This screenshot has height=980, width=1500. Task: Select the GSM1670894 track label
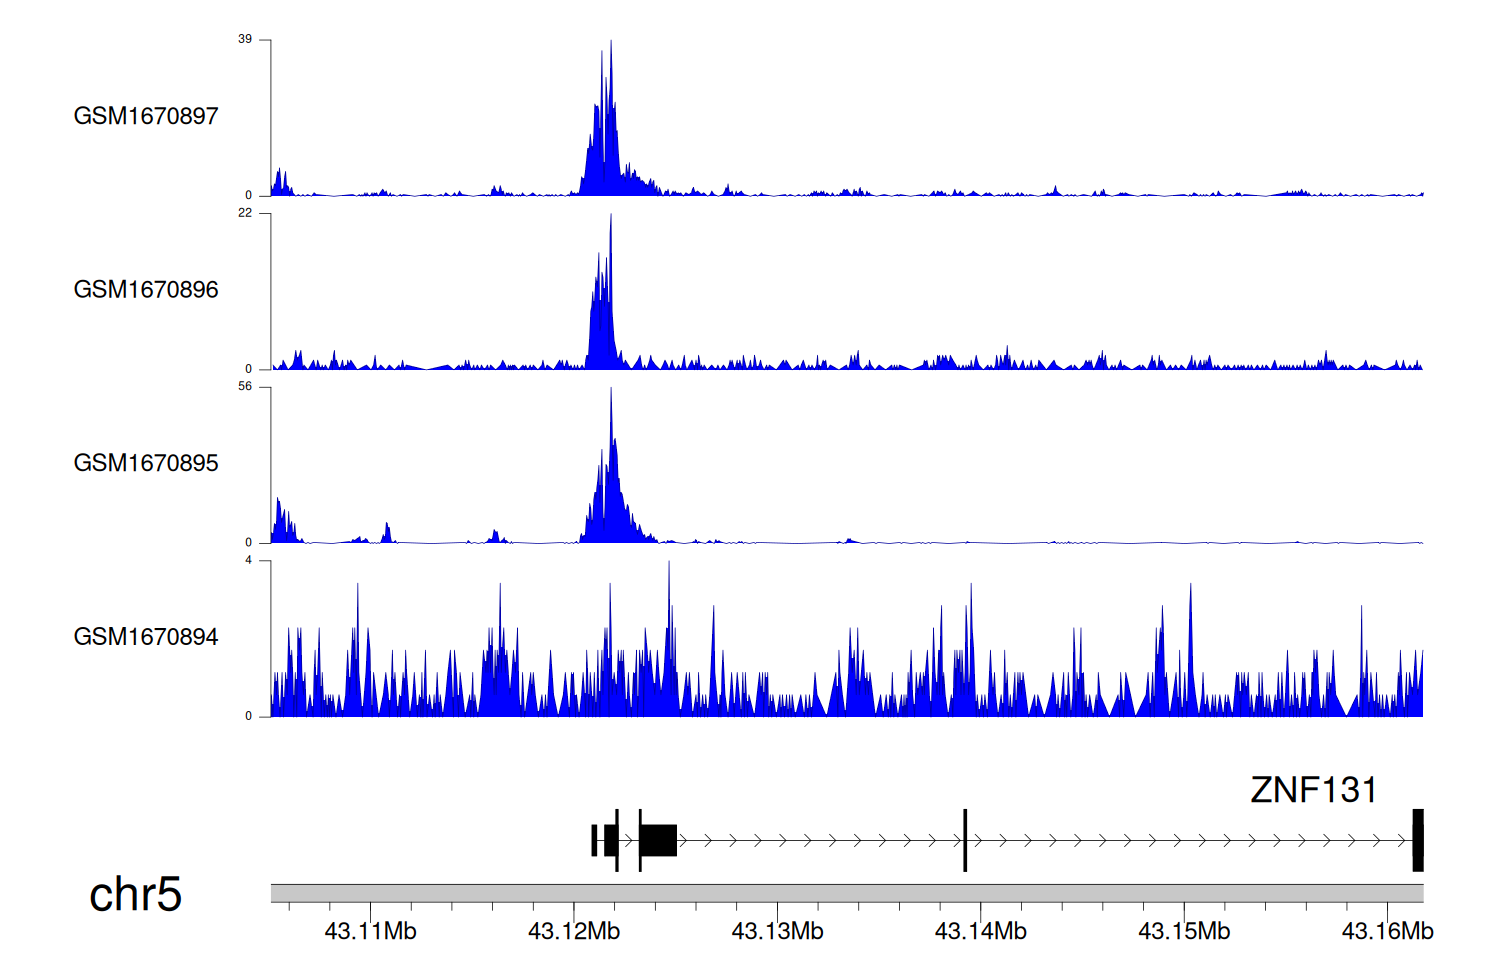point(146,637)
